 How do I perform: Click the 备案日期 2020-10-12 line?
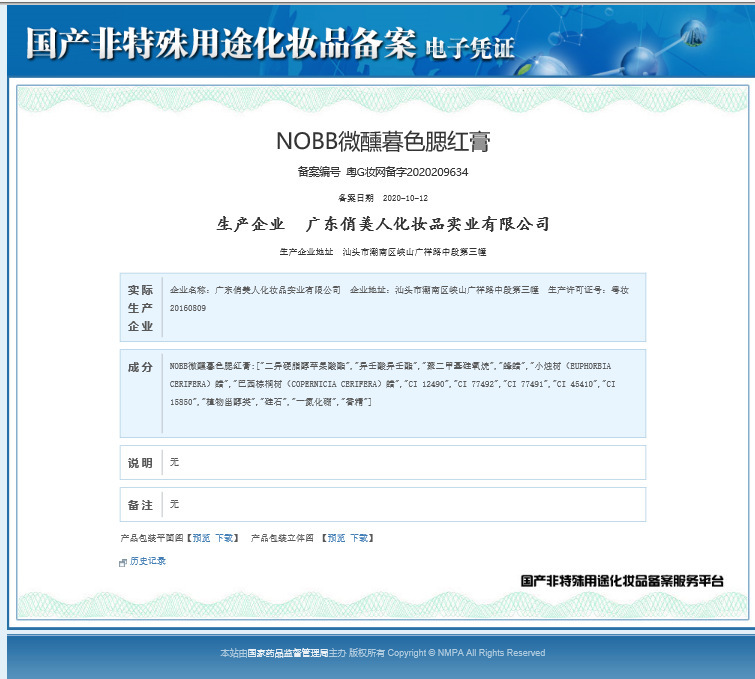click(383, 198)
